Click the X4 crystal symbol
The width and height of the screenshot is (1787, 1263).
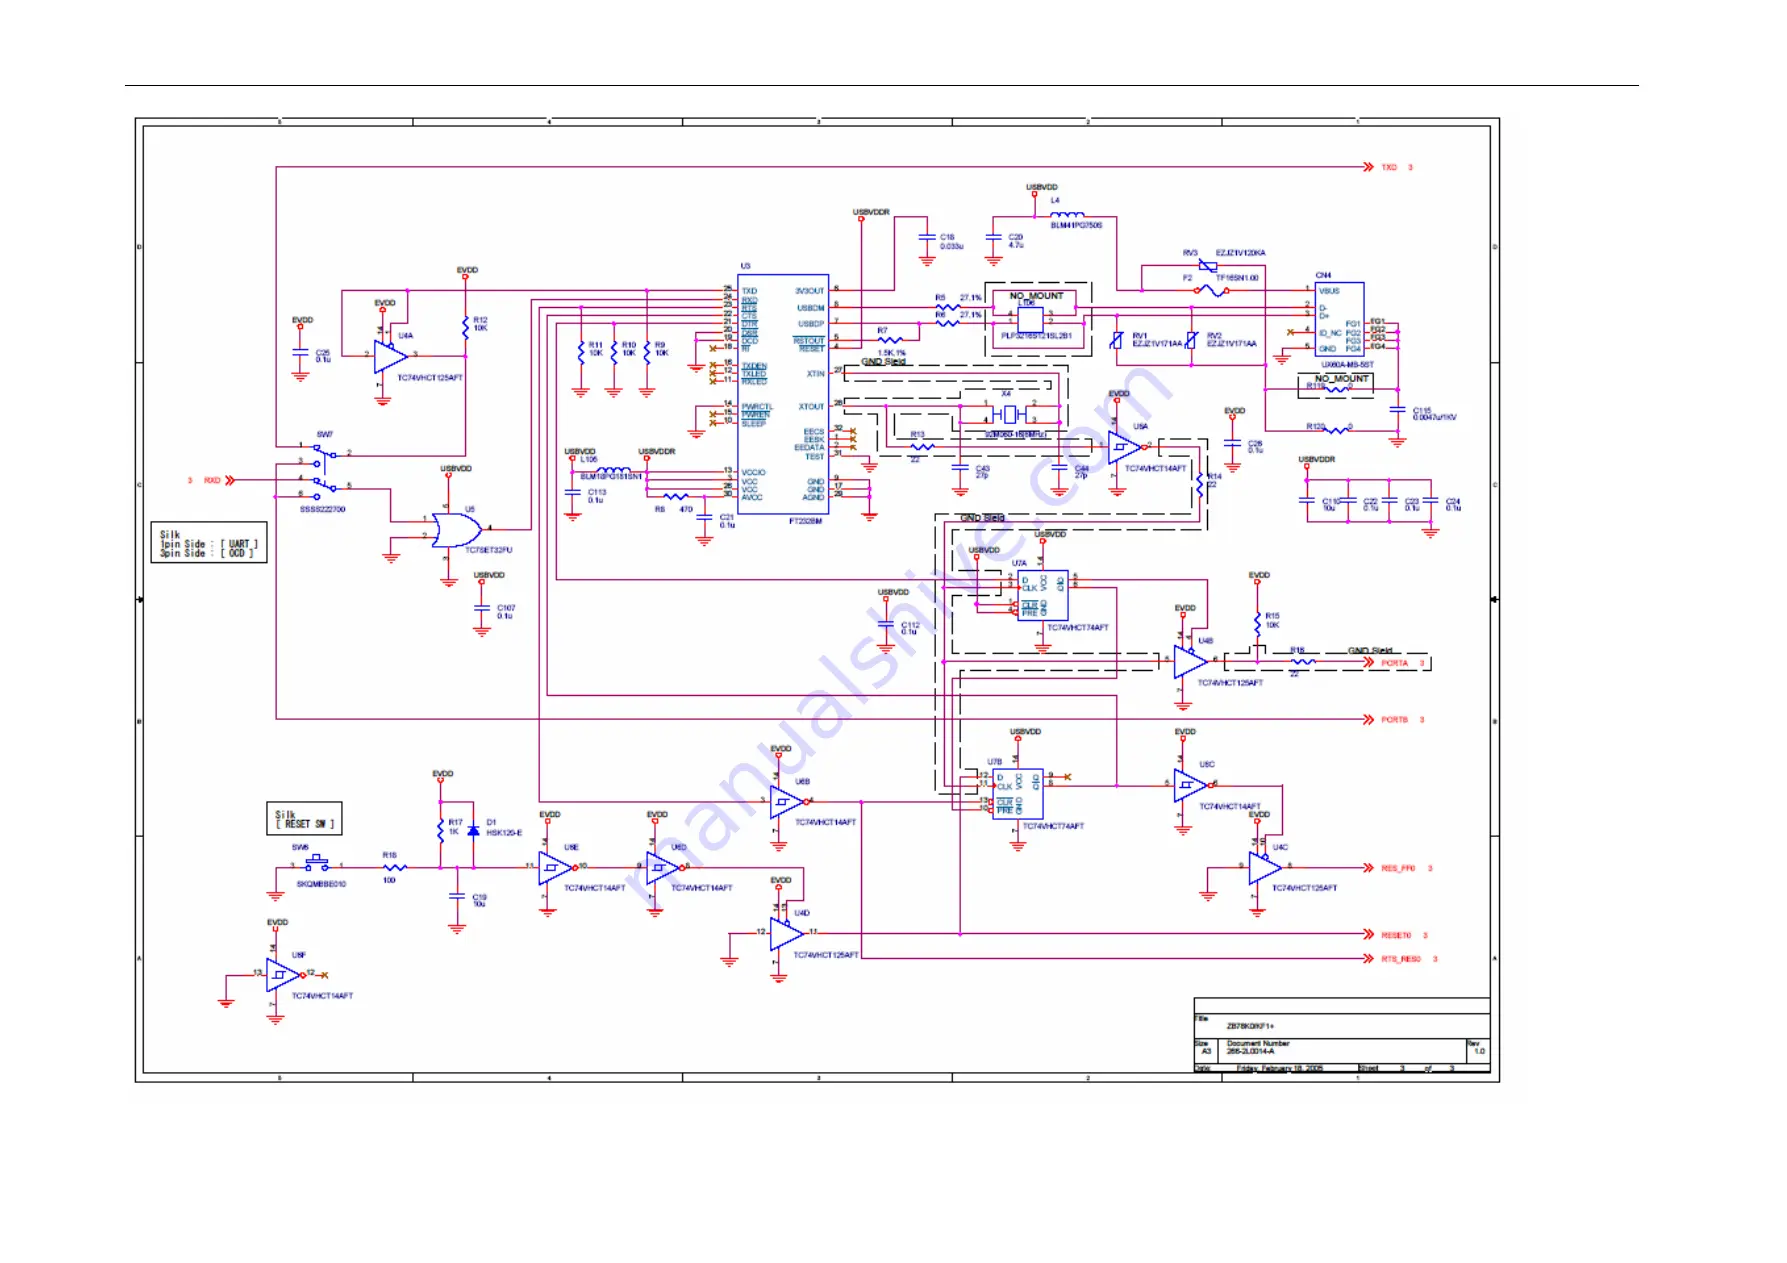coord(1008,413)
